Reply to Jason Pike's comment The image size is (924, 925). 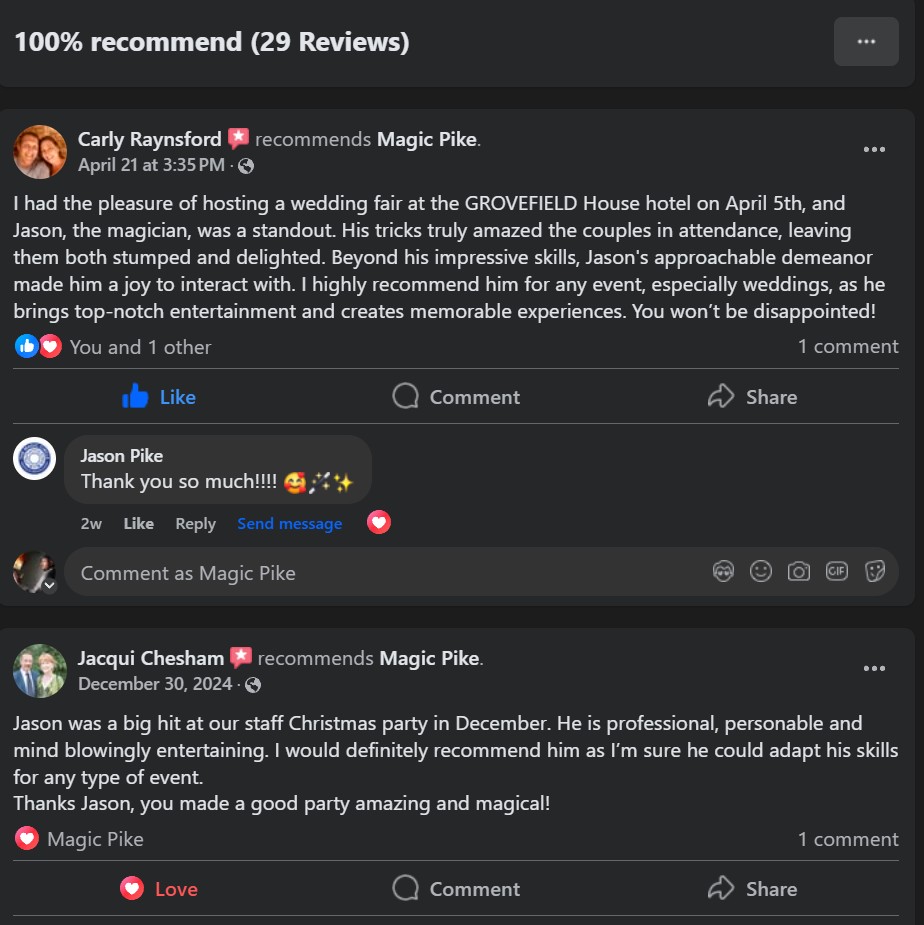pos(195,524)
